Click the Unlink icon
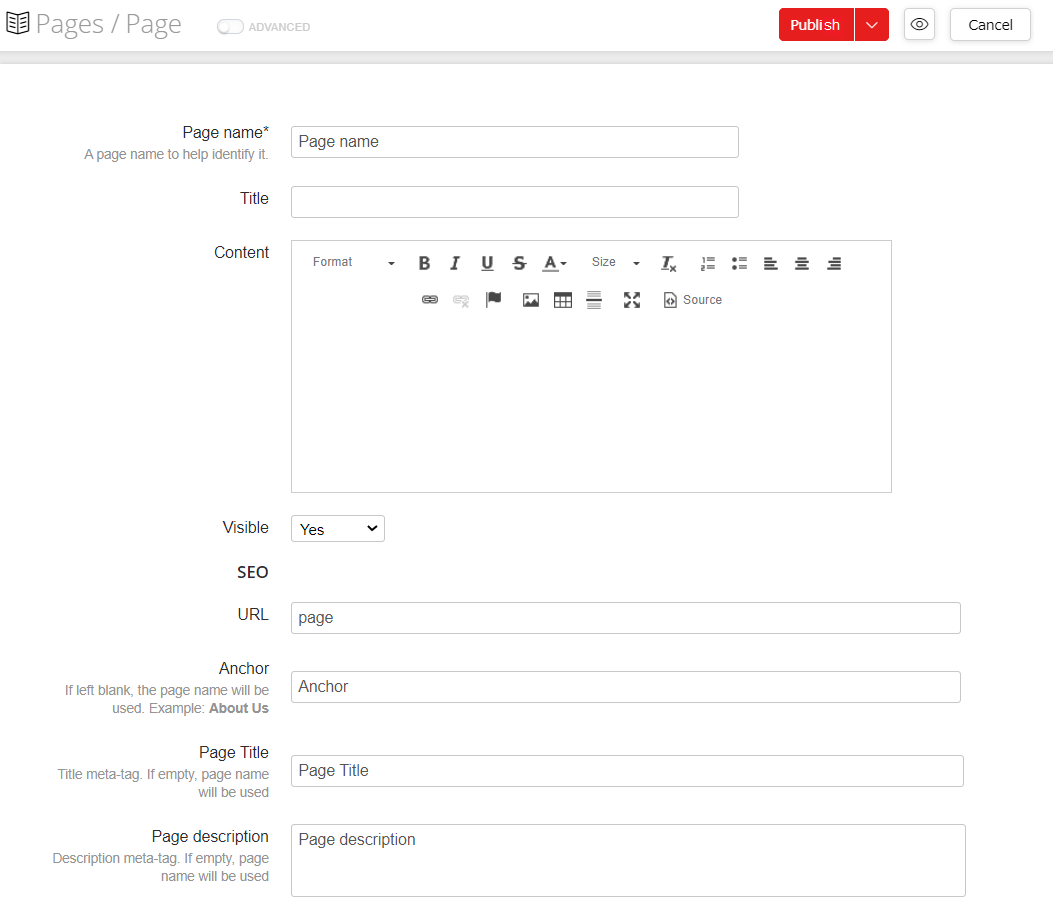 [x=460, y=299]
